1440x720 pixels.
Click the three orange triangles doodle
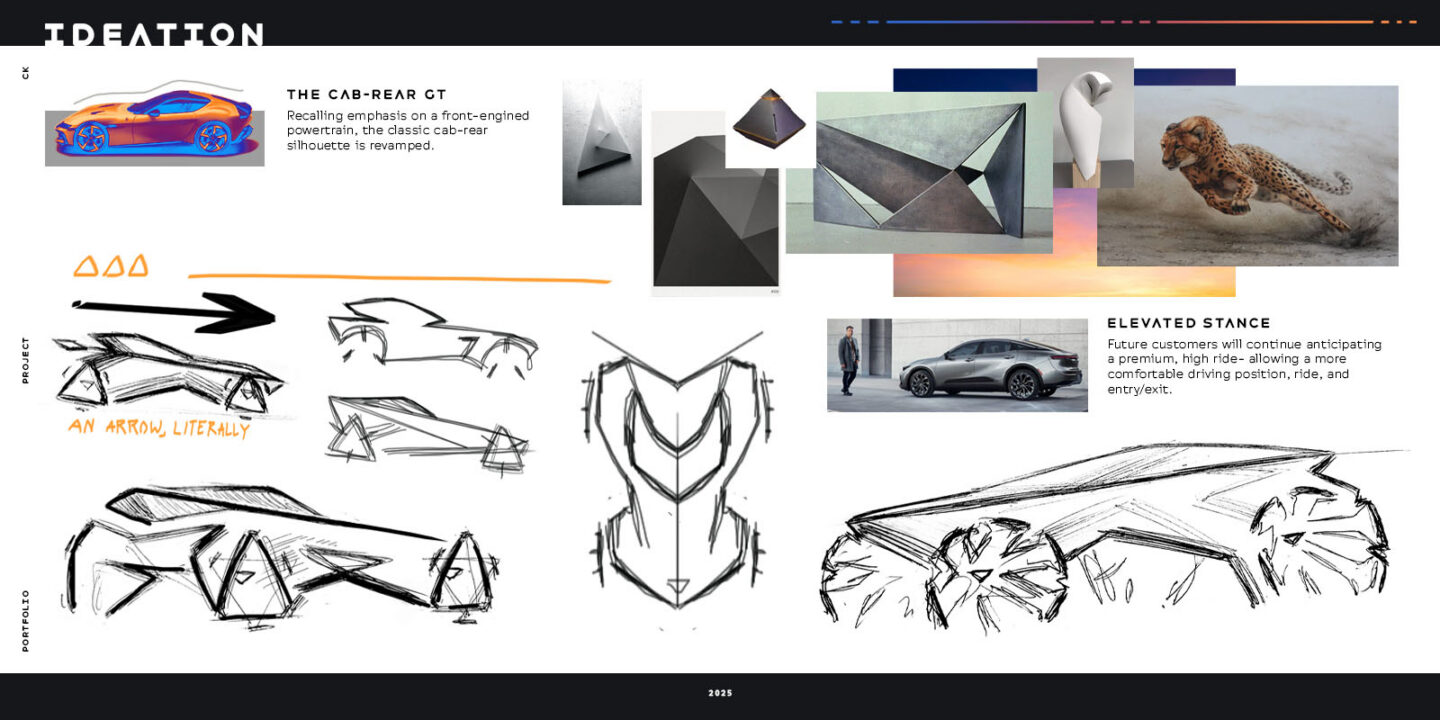coord(111,266)
